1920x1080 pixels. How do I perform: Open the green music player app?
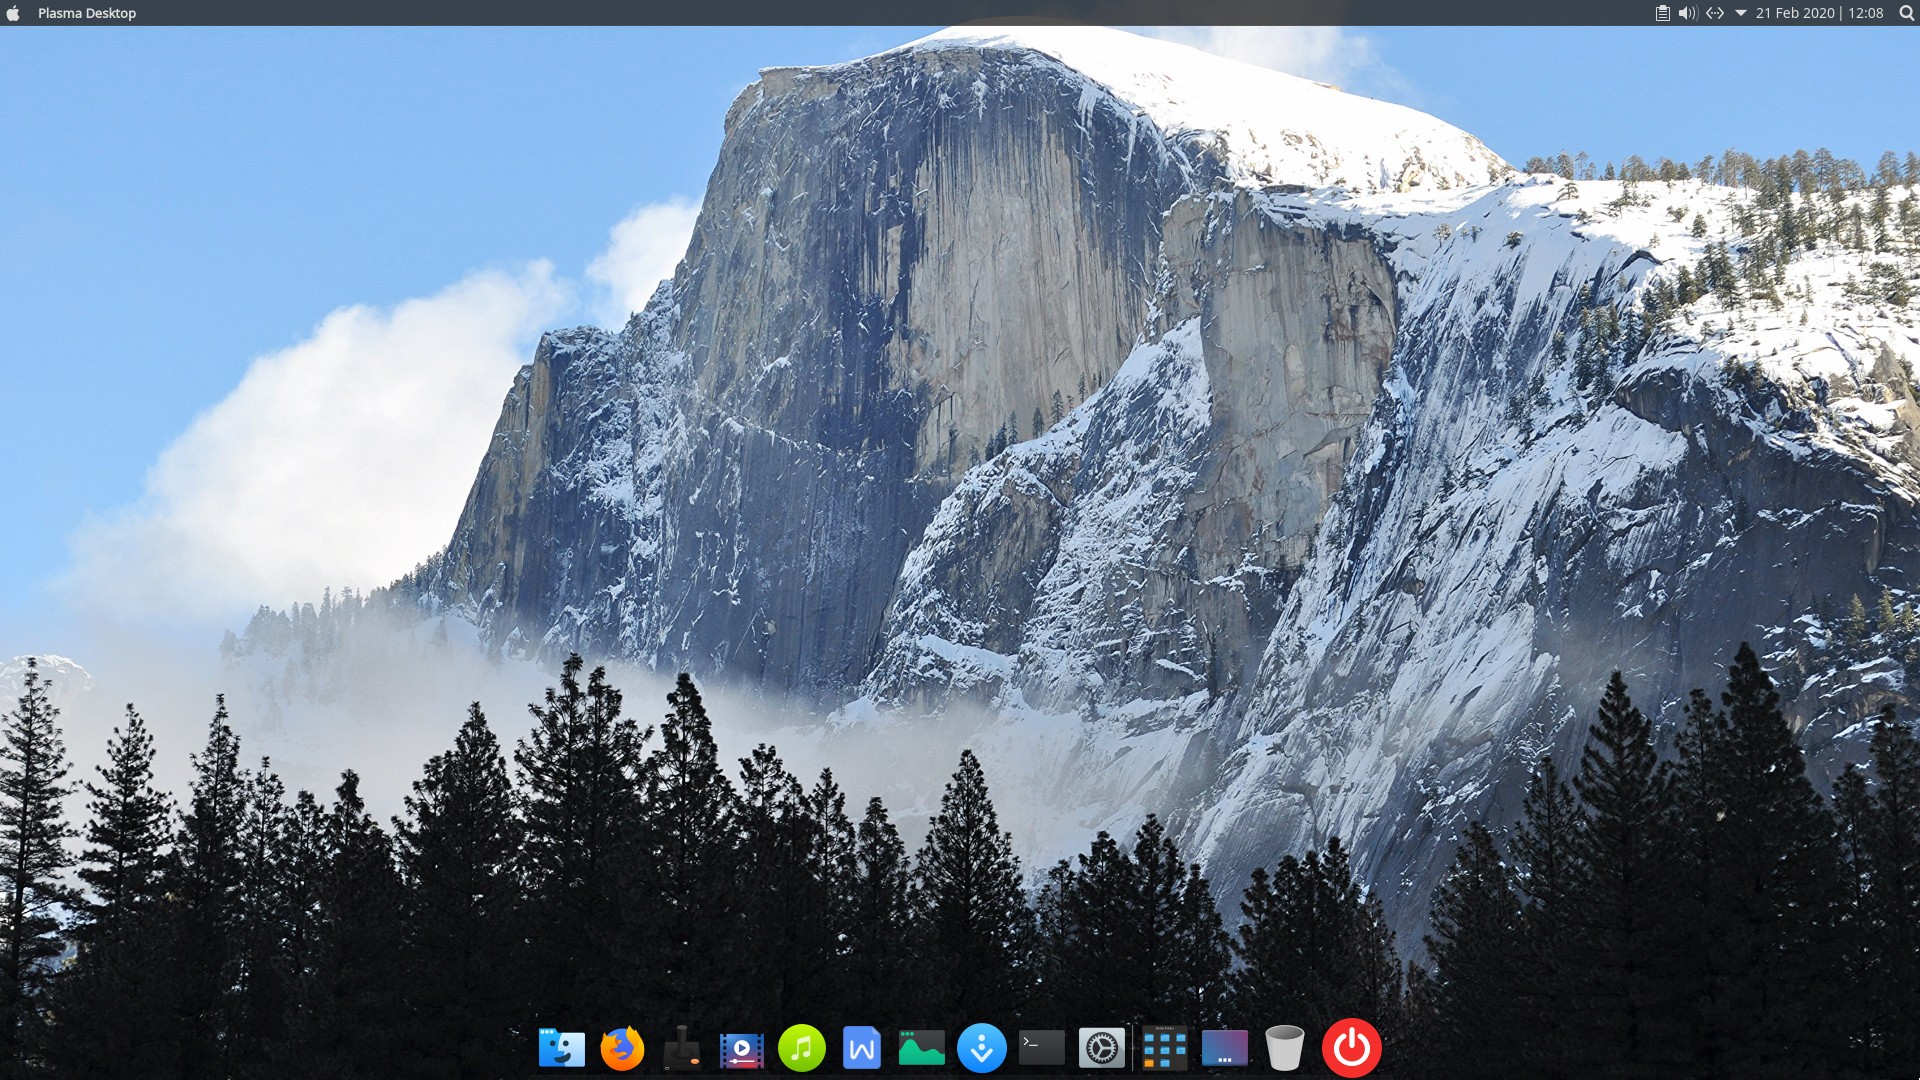pyautogui.click(x=801, y=1048)
